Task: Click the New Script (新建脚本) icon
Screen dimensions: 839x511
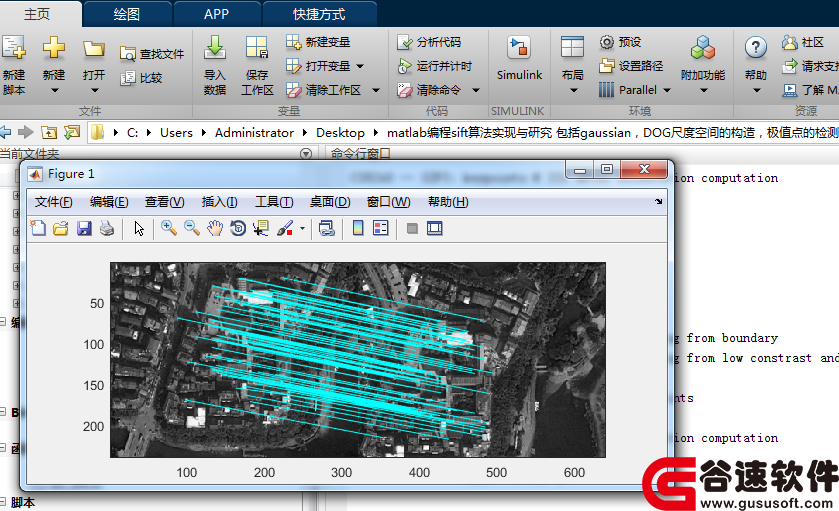Action: click(x=13, y=47)
